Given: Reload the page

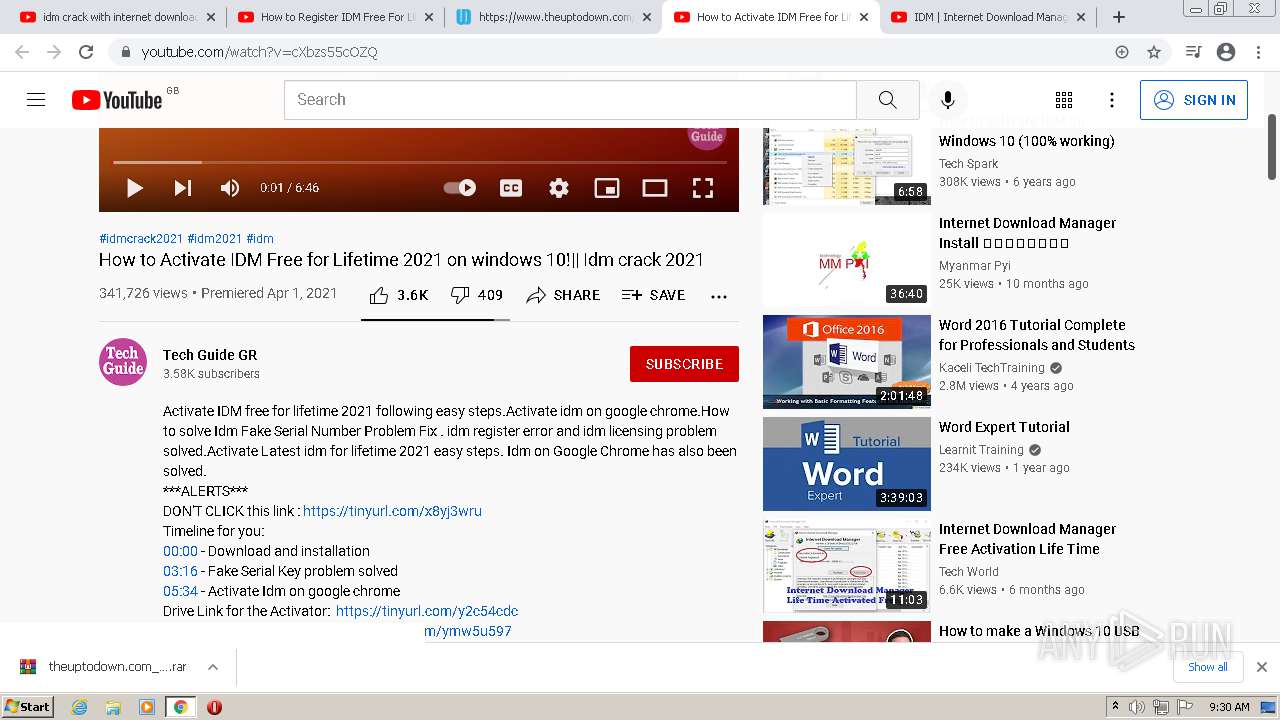Looking at the screenshot, I should tap(86, 52).
